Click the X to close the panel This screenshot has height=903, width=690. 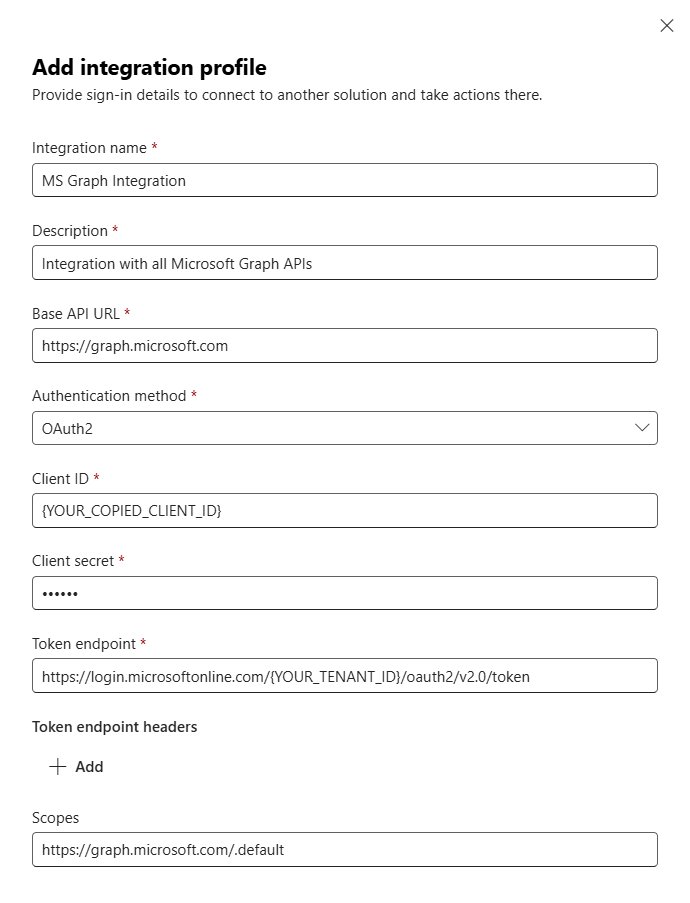667,25
